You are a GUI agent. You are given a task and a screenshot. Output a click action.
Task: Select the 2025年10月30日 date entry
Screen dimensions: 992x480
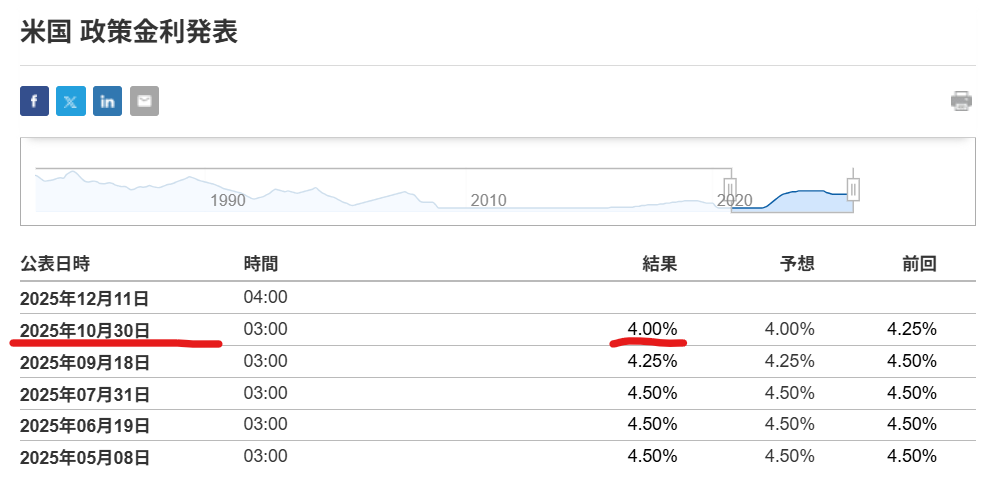click(x=85, y=329)
